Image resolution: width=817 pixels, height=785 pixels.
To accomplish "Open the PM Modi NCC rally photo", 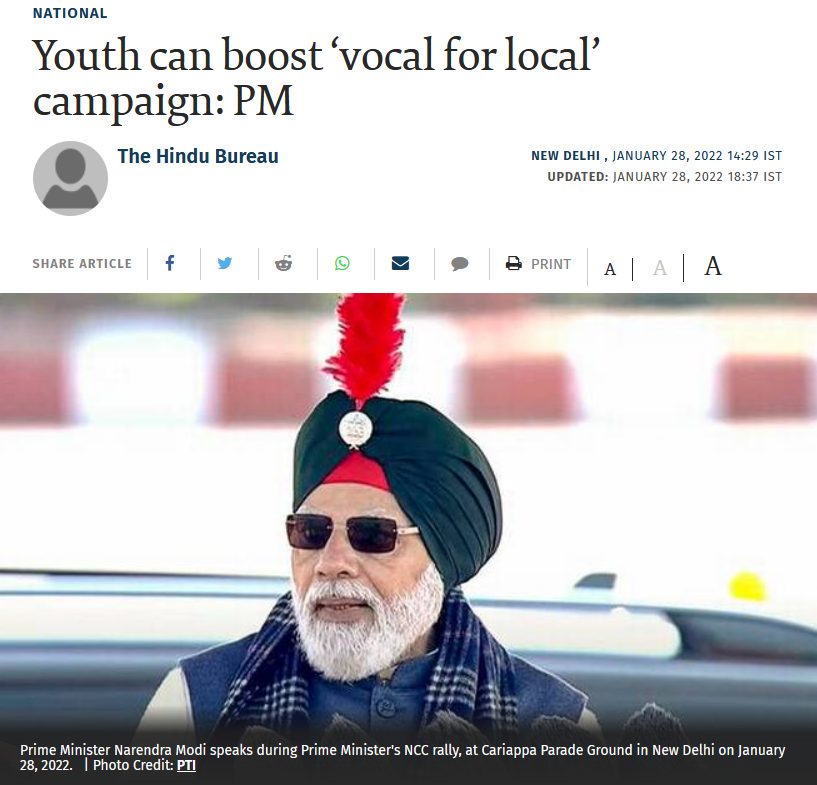I will (x=408, y=513).
